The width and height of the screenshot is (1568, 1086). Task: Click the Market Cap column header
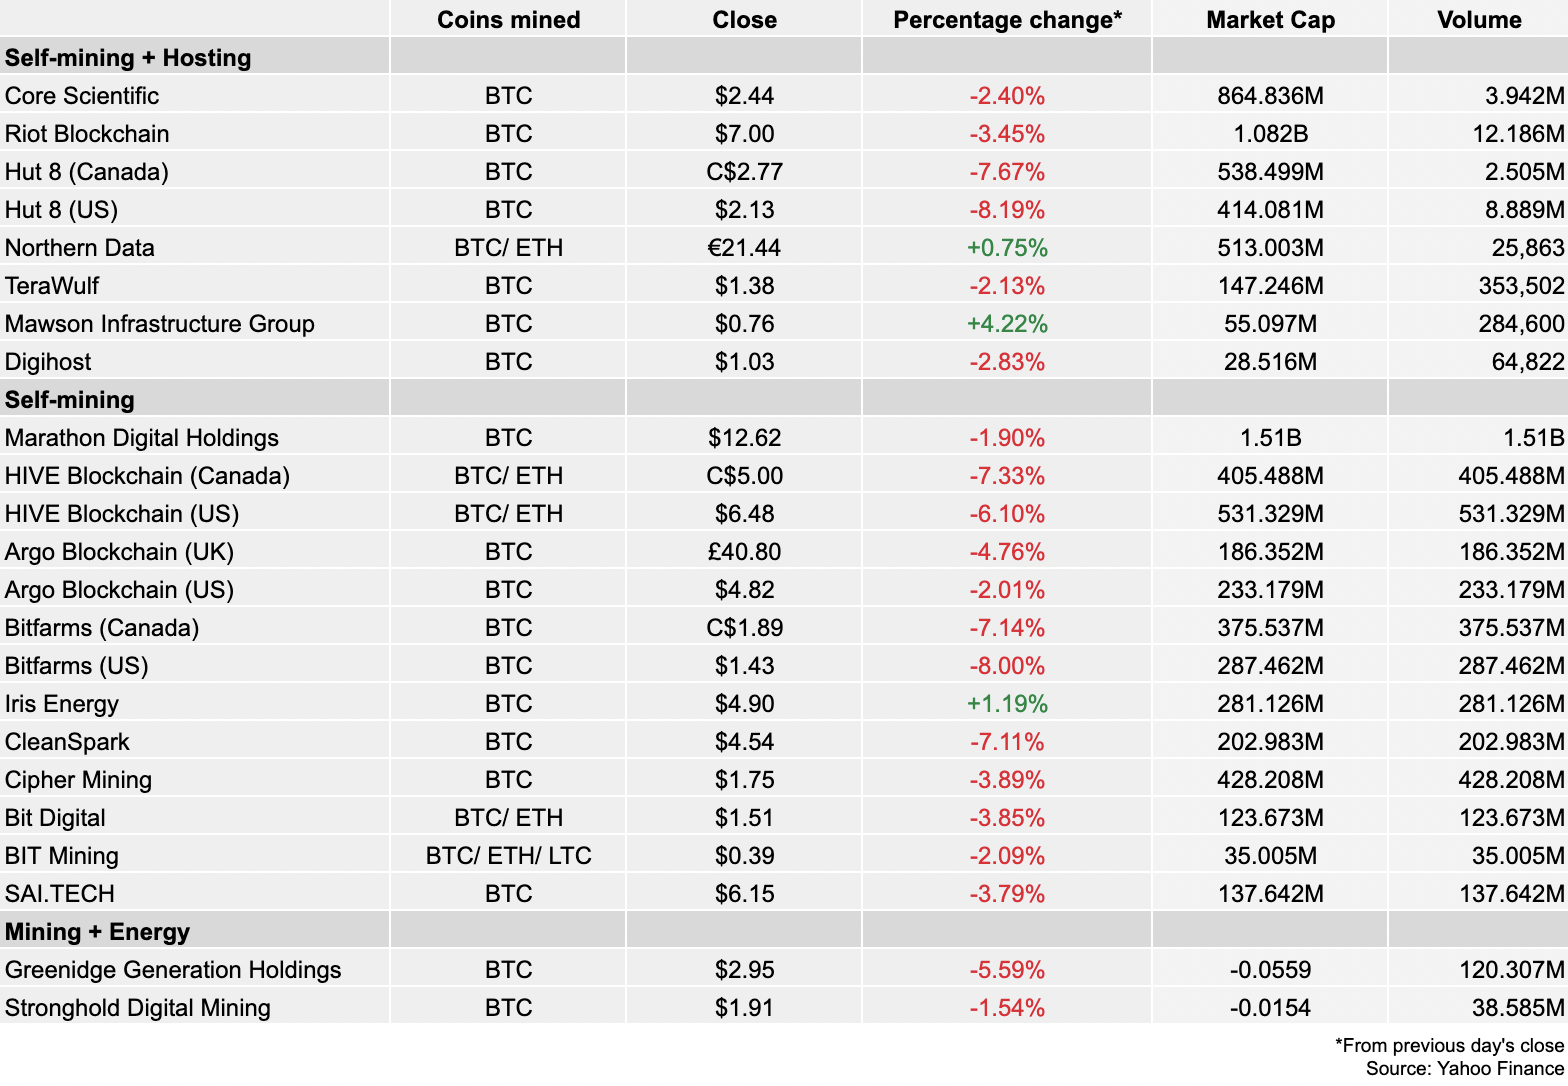coord(1270,20)
